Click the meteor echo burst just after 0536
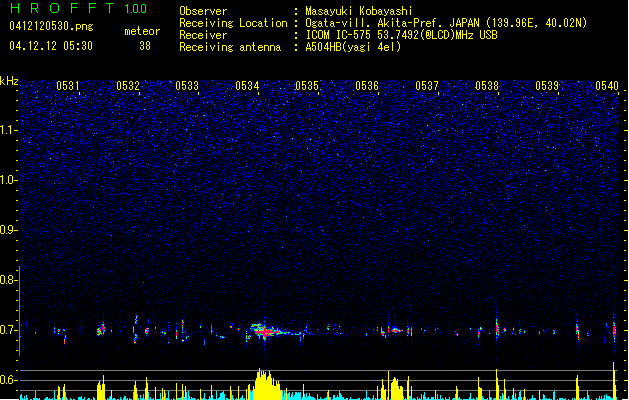 point(396,331)
